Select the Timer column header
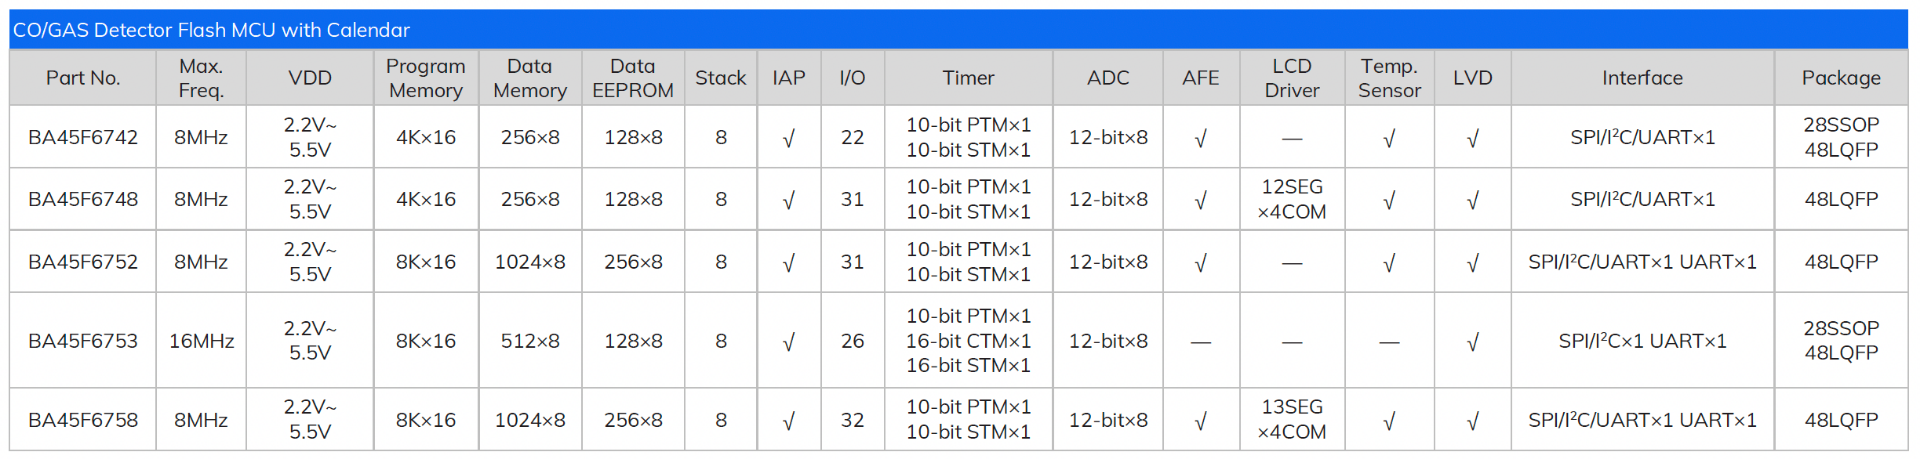1920x459 pixels. [x=969, y=78]
